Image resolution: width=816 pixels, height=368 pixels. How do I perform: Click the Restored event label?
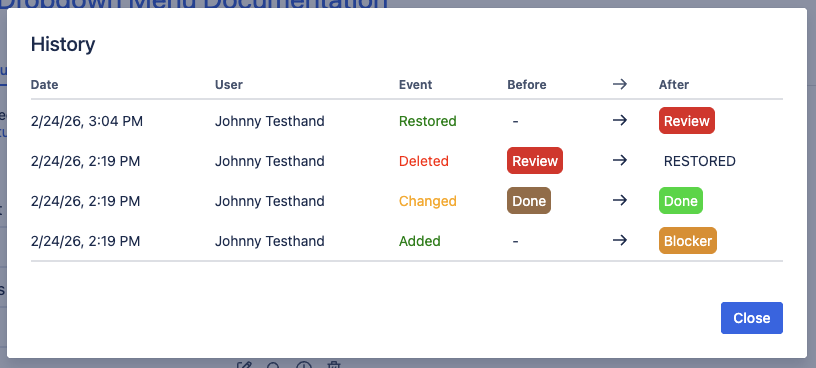(428, 121)
